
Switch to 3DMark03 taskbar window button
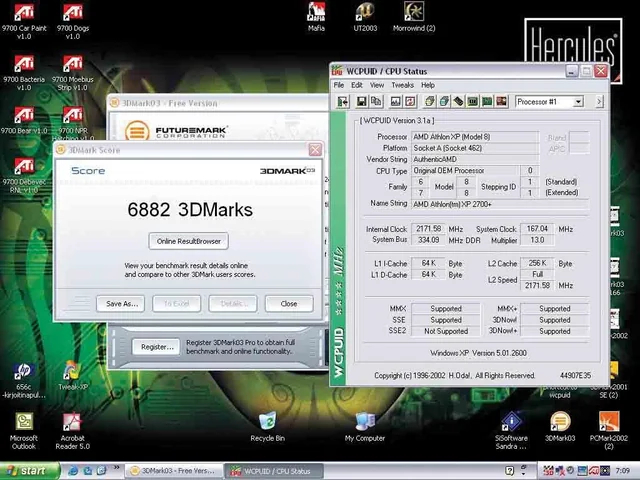[x=171, y=470]
